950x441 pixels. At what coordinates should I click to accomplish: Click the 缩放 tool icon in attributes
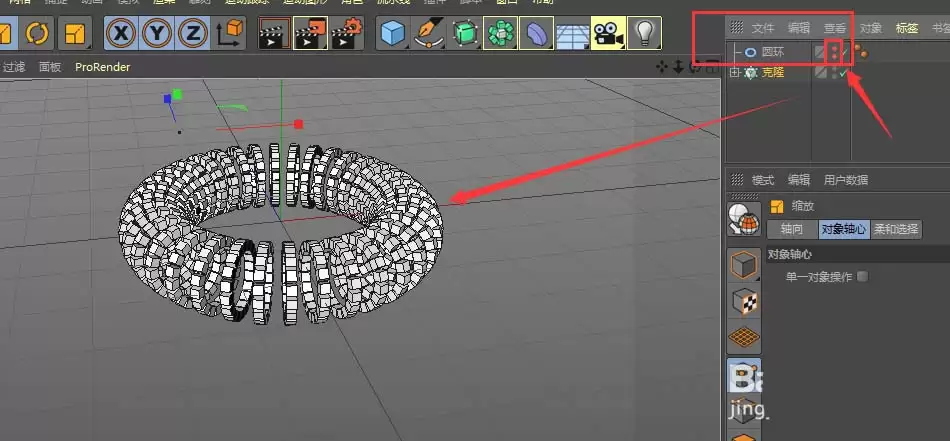click(x=777, y=207)
